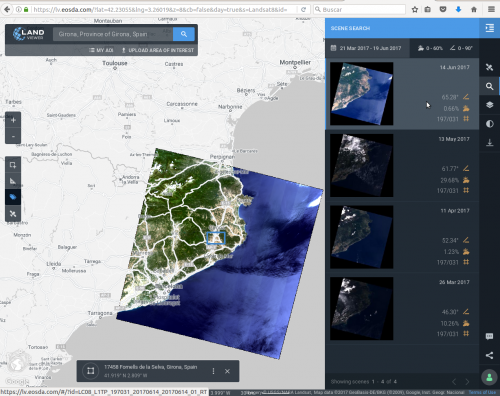Screen dimensions: 500x396
Task: Select the 14 Jun 2017 scene thumbnail
Action: (x=362, y=94)
